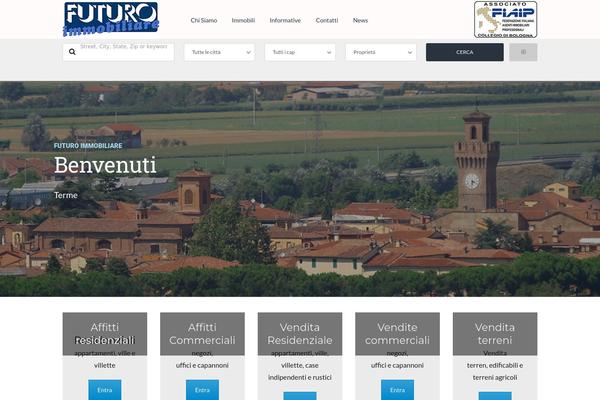The height and width of the screenshot is (400, 600).
Task: Go to the Contatti page
Action: (327, 20)
